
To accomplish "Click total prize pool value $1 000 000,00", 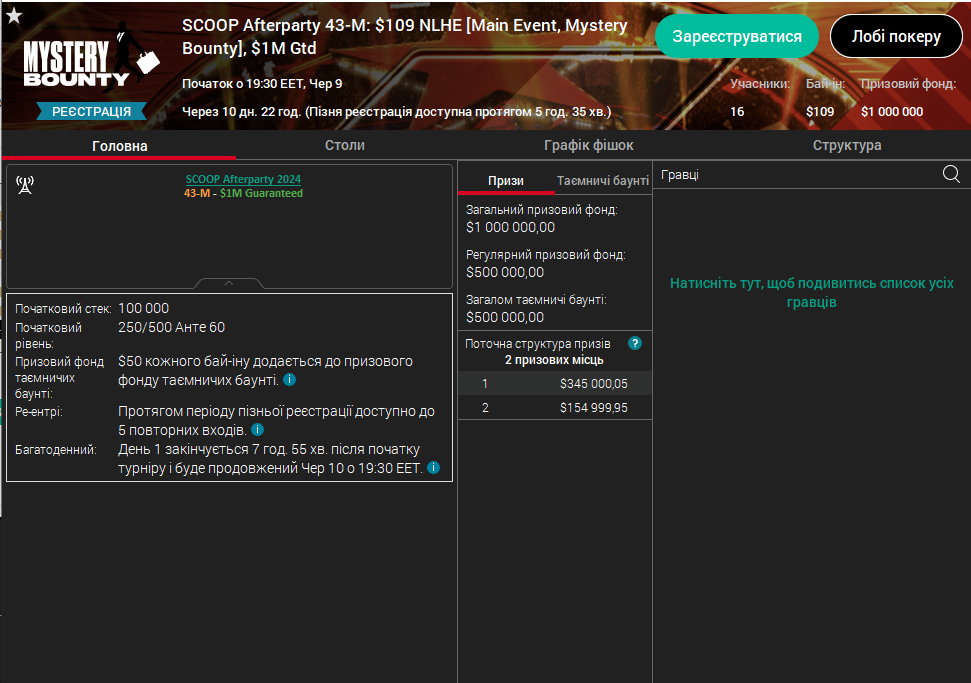I will point(510,227).
